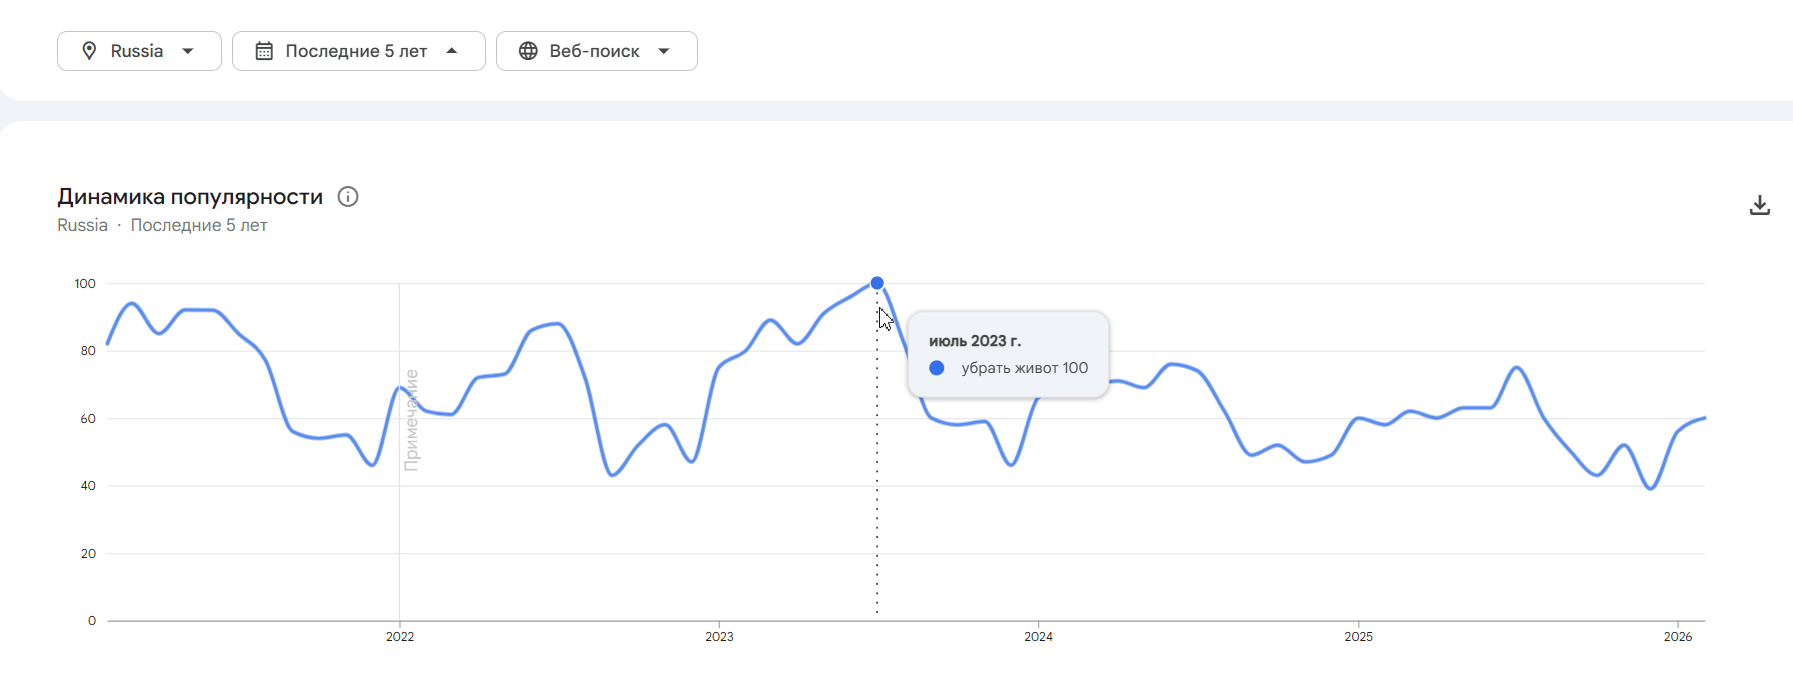The height and width of the screenshot is (692, 1793).
Task: Click the blue legend dot in the tooltip
Action: [937, 368]
